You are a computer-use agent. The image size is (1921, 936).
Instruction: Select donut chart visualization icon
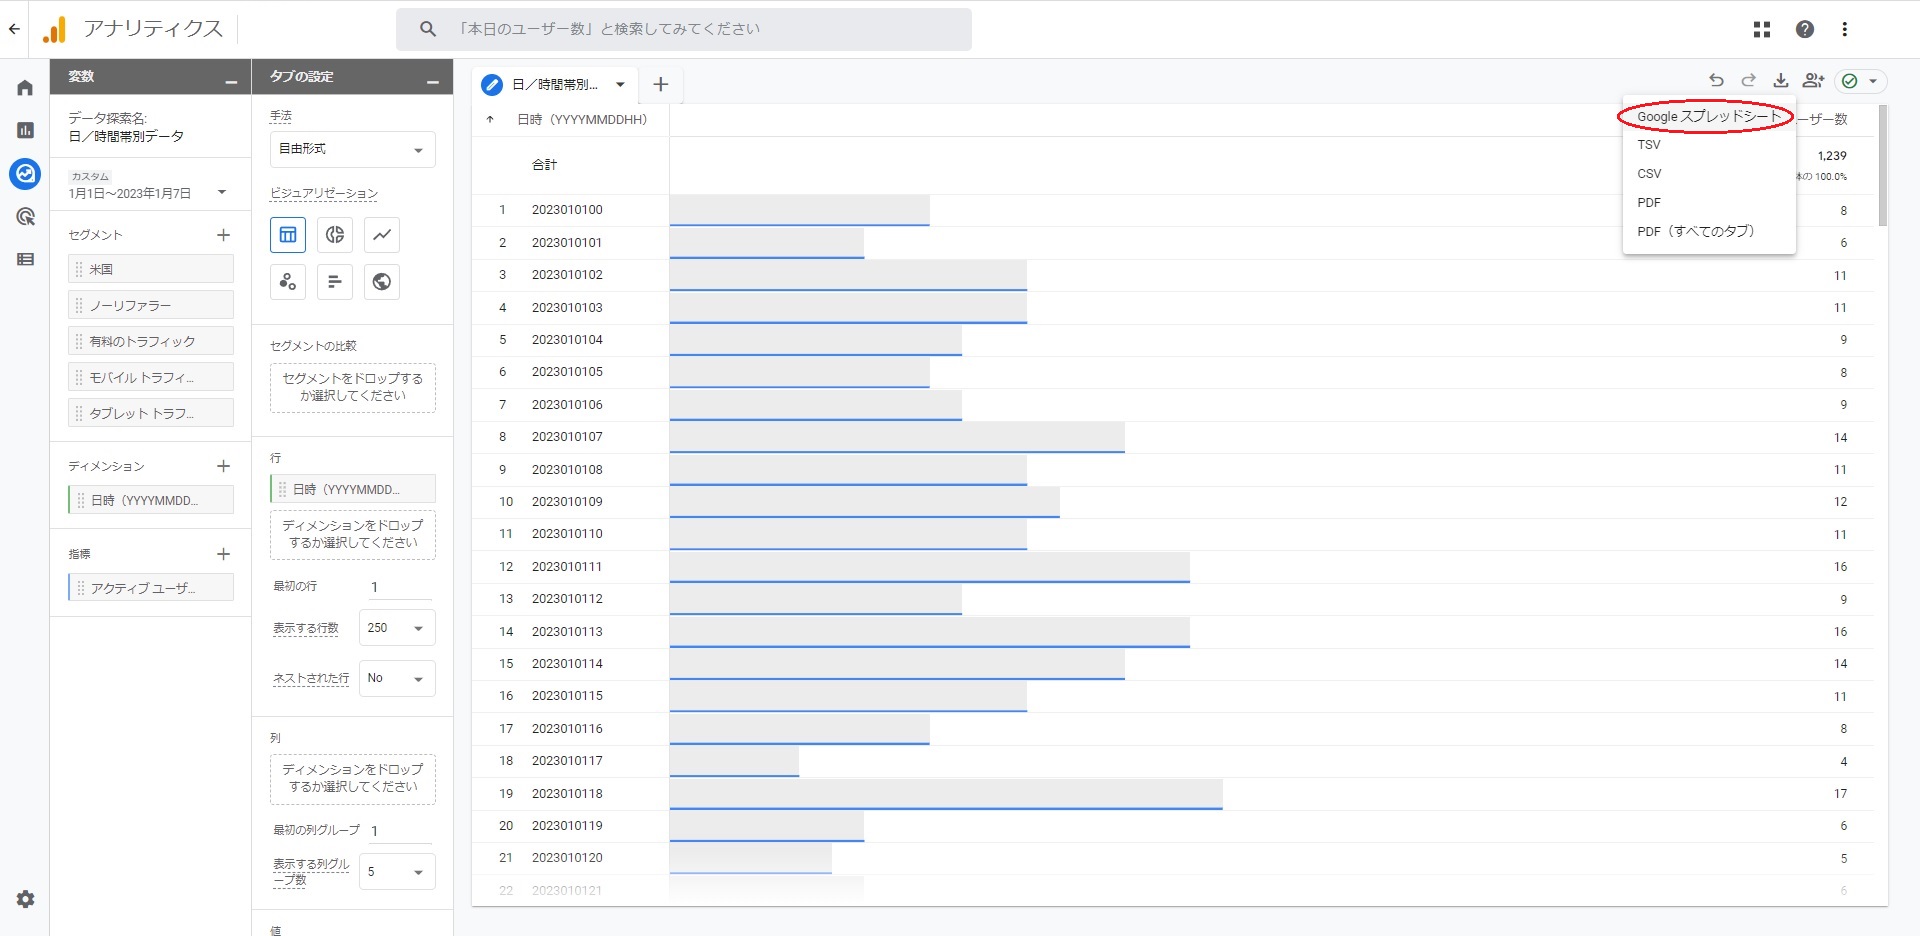click(335, 235)
